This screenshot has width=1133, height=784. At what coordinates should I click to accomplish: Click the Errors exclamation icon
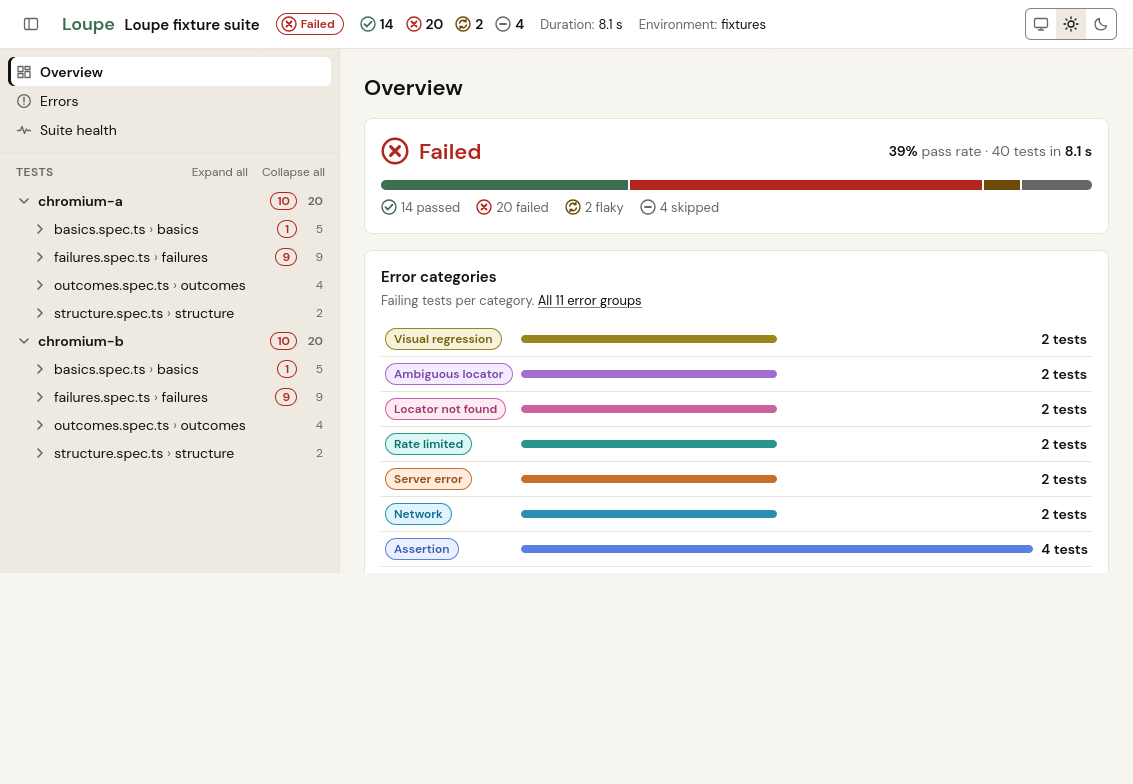pos(24,101)
